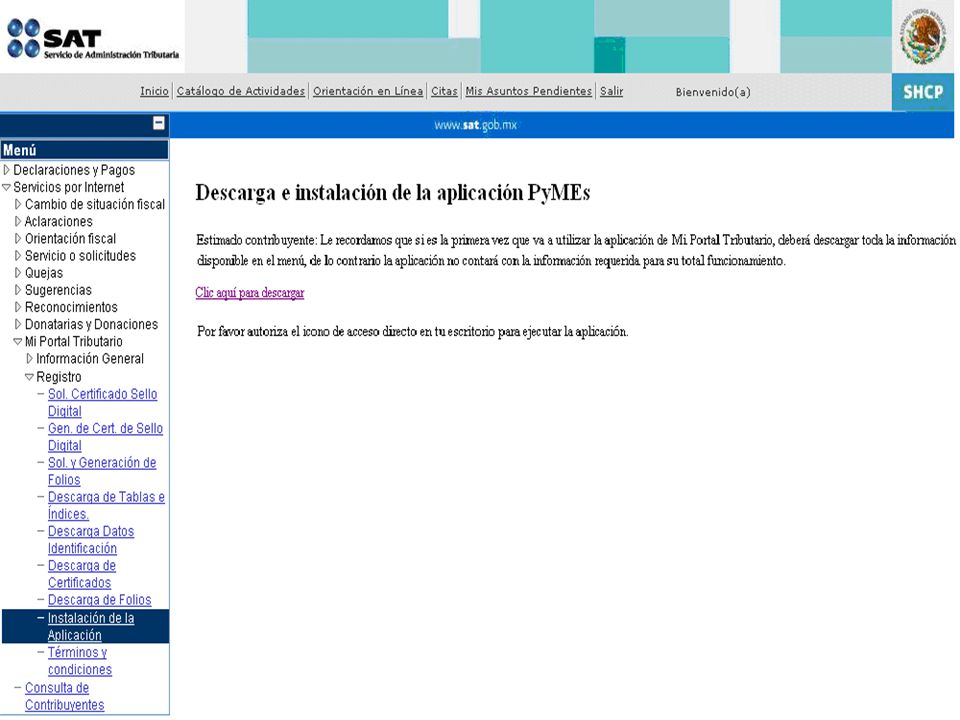Click the 'Bienvenido(a)' greeting text
960x720 pixels.
pos(713,92)
